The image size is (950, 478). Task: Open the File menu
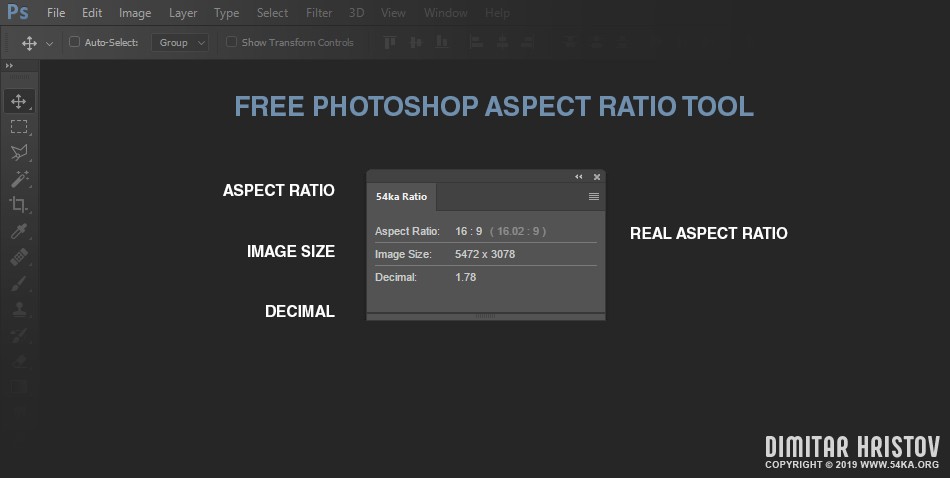56,13
